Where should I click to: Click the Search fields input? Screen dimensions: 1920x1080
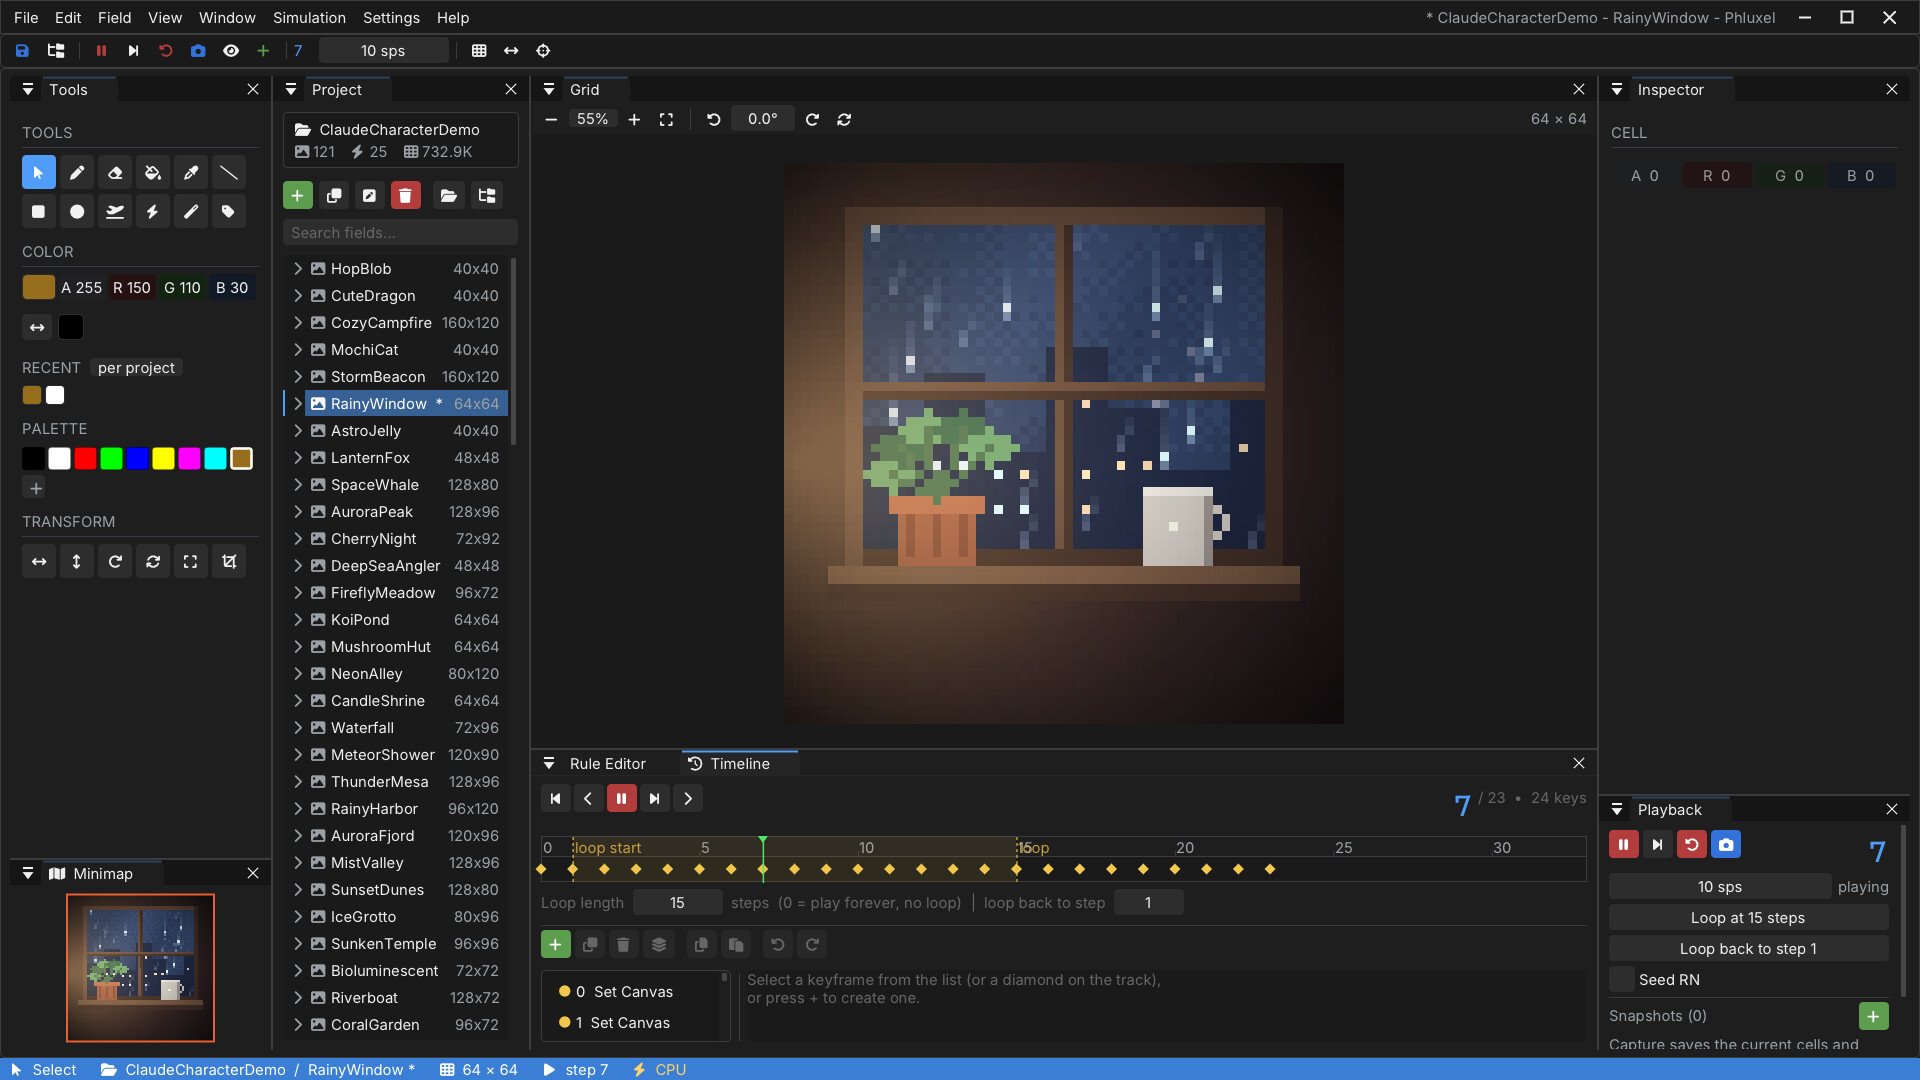coord(400,233)
